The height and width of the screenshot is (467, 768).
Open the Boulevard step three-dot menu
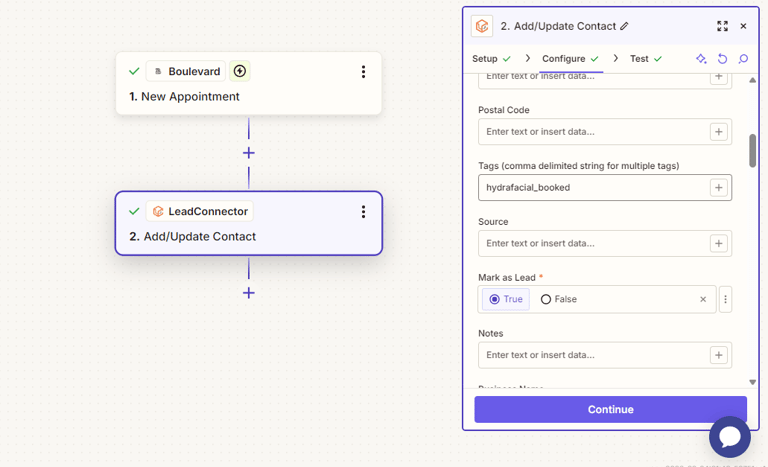[x=363, y=72]
